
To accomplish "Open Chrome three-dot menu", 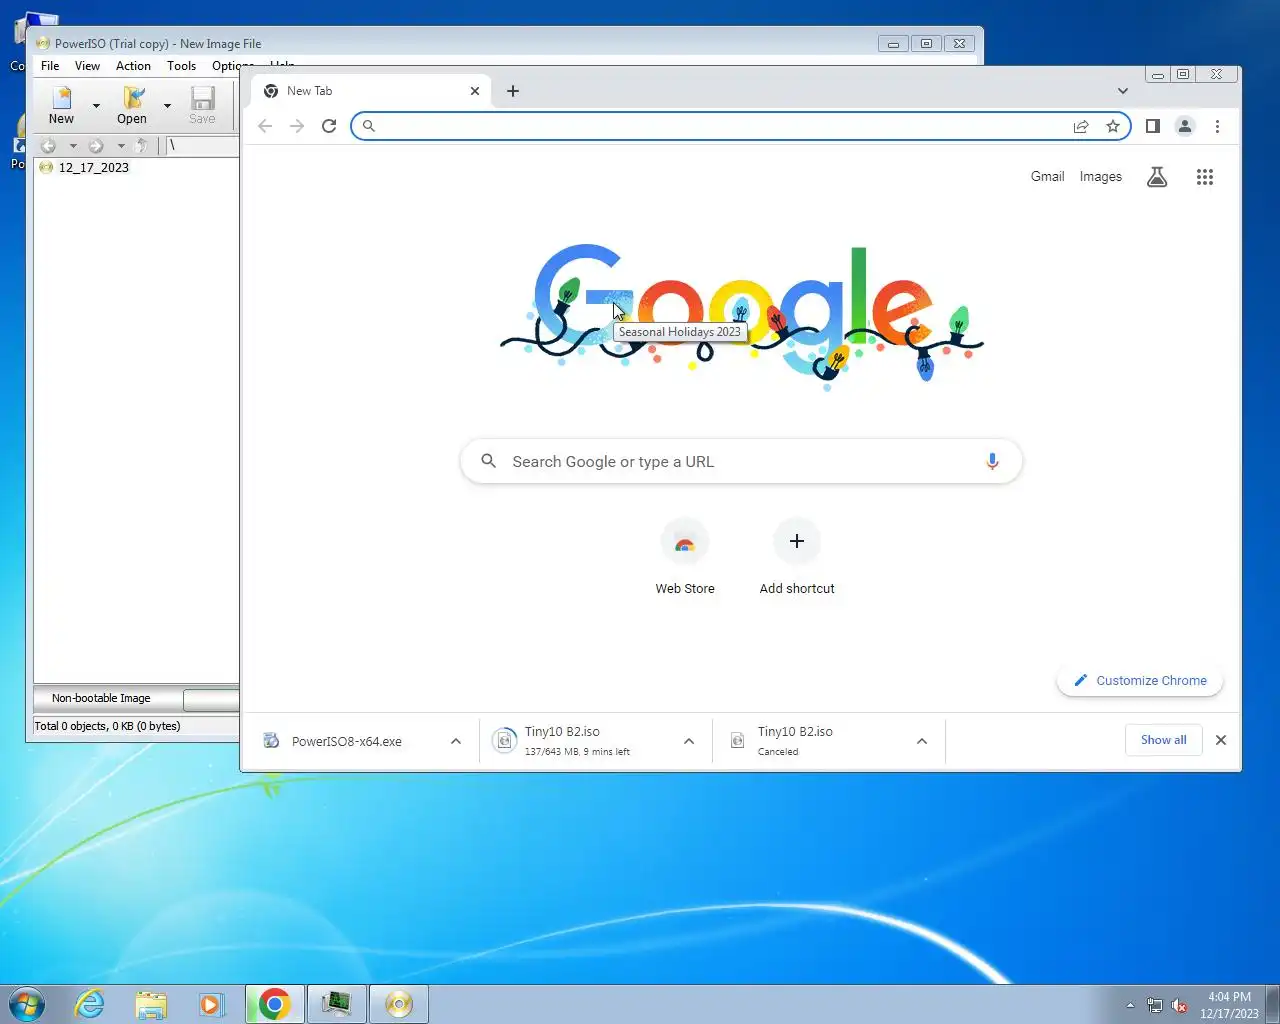I will (x=1217, y=126).
